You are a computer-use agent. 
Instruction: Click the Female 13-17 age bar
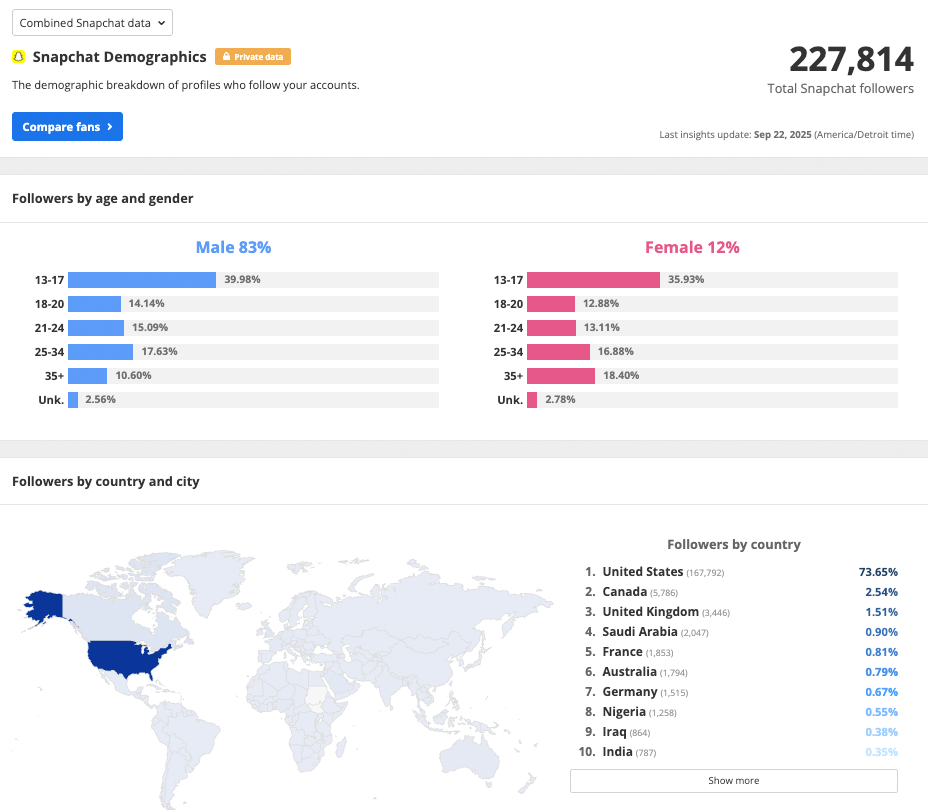593,280
